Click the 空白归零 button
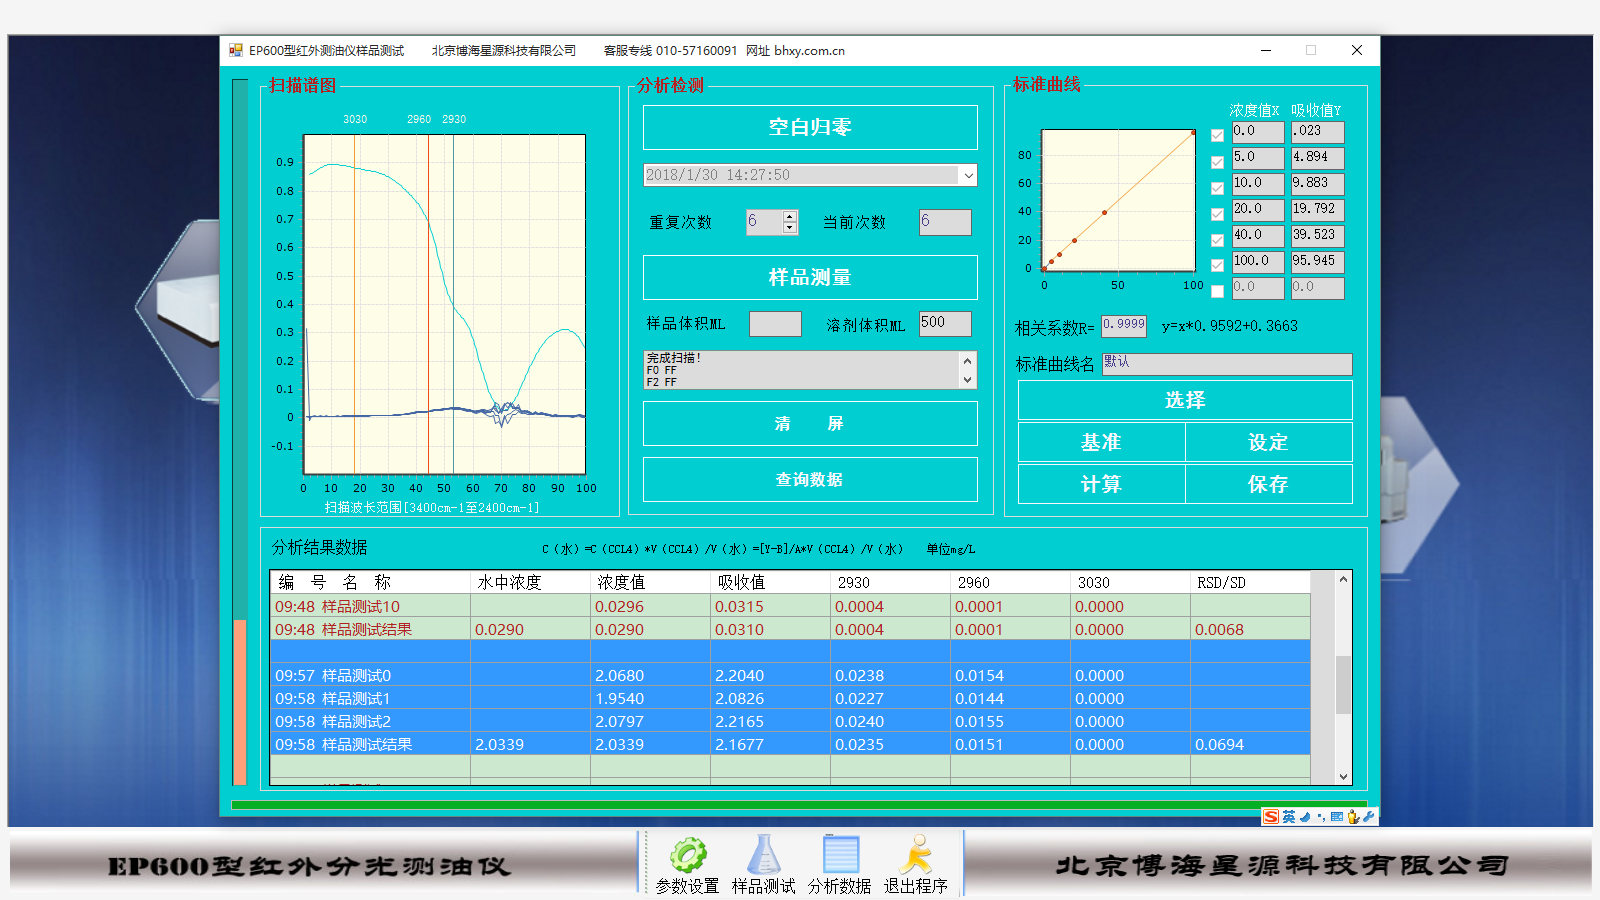The width and height of the screenshot is (1600, 900). [810, 128]
